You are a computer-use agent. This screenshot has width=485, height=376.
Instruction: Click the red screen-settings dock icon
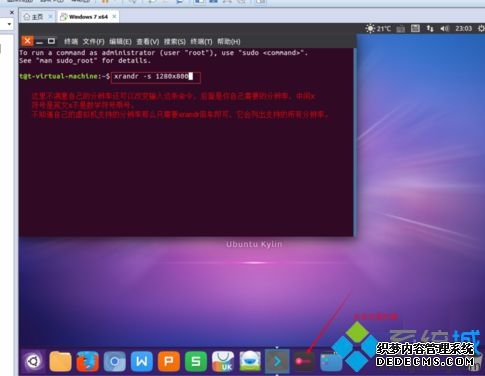304,361
